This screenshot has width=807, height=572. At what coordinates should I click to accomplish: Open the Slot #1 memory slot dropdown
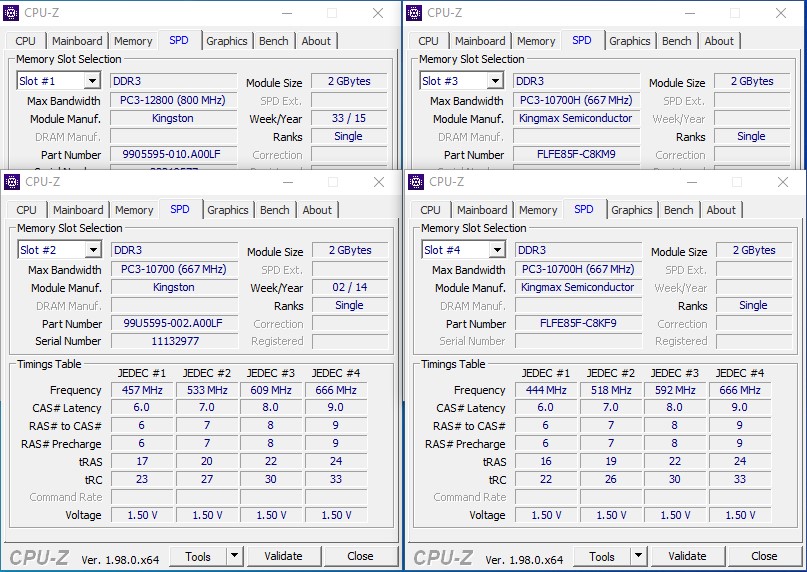point(92,81)
